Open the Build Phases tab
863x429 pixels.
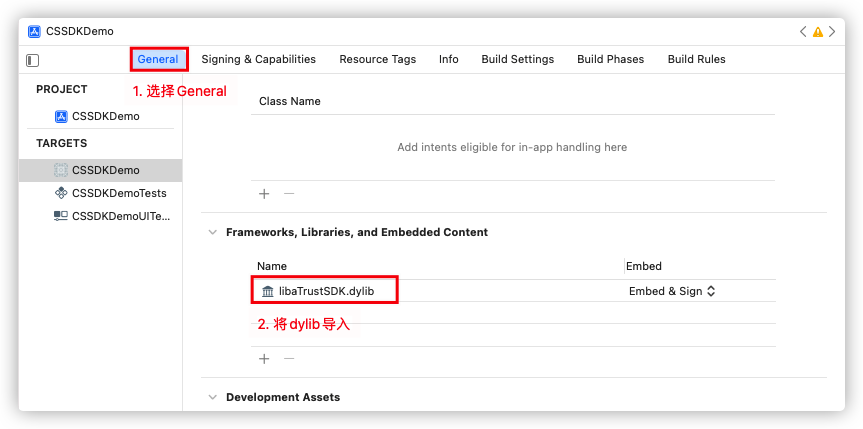[610, 59]
